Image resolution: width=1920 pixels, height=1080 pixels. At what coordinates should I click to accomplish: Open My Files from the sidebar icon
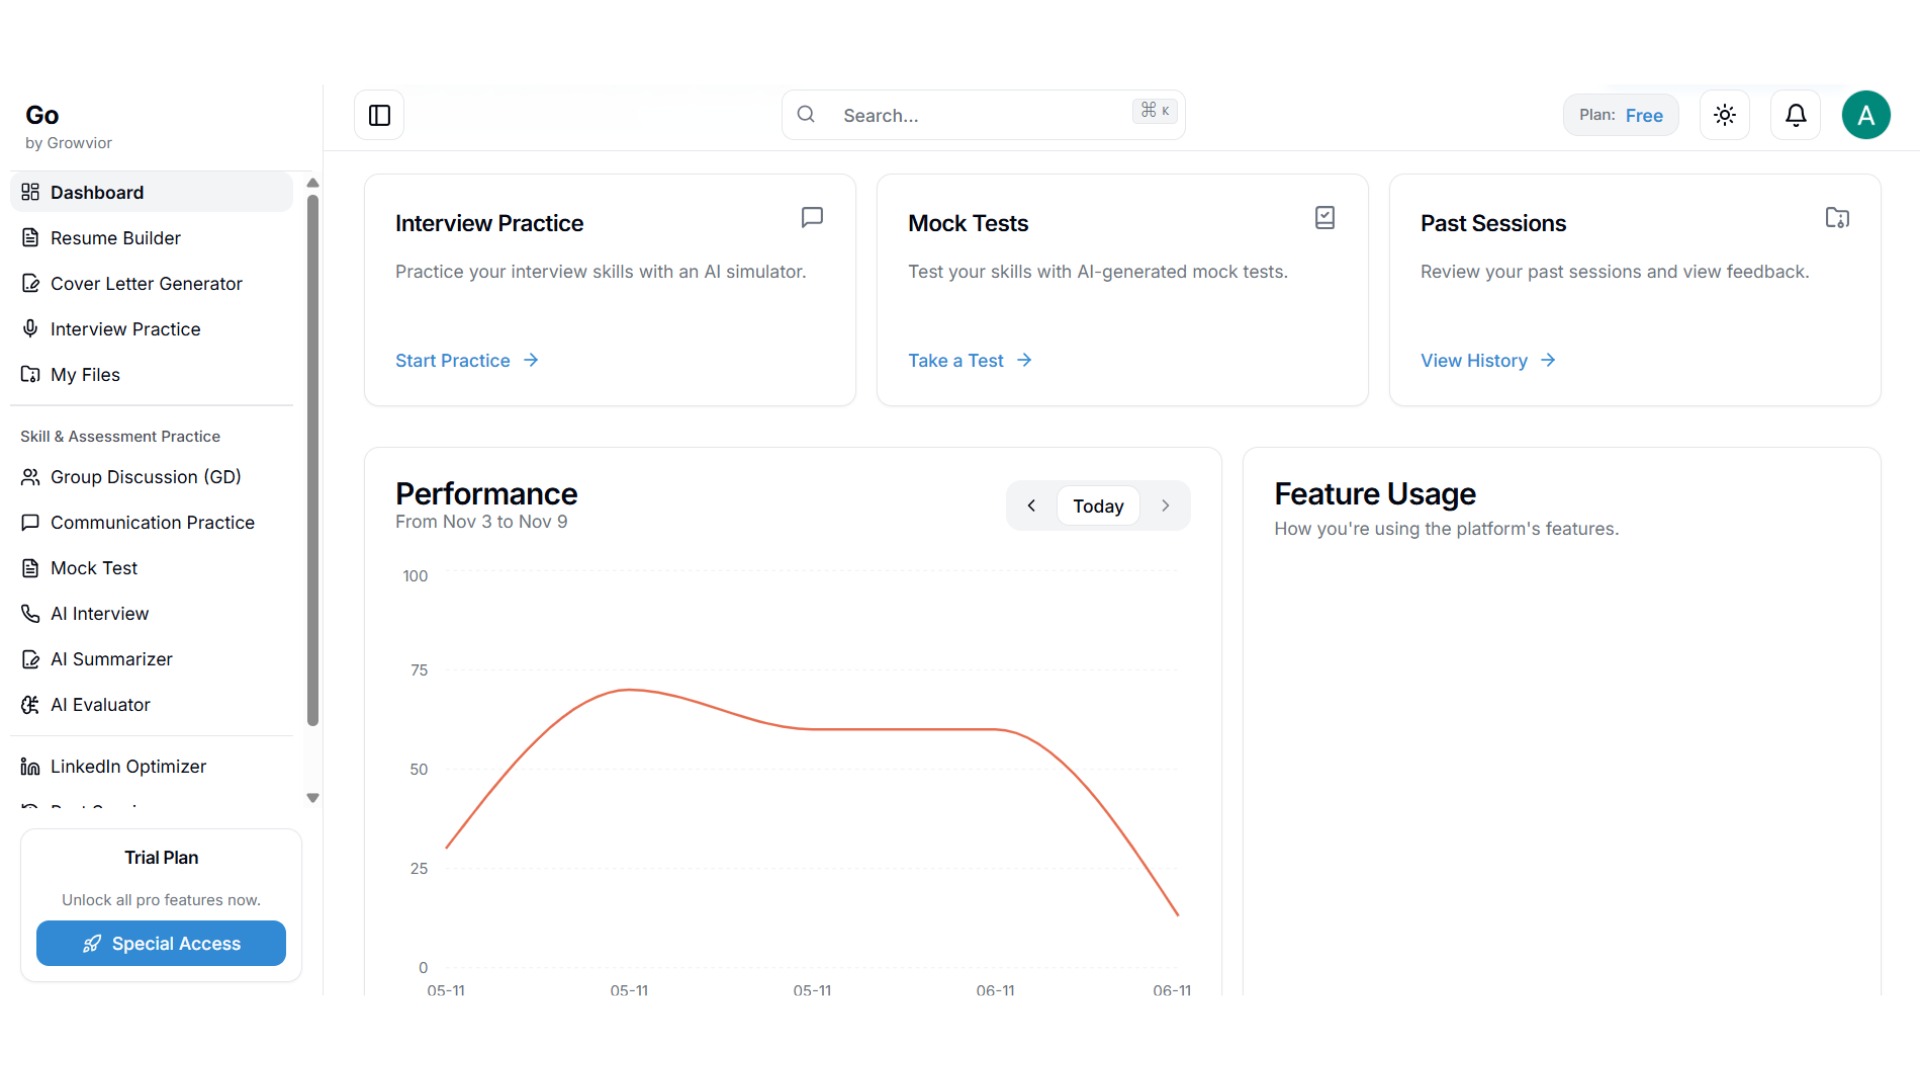pos(31,374)
